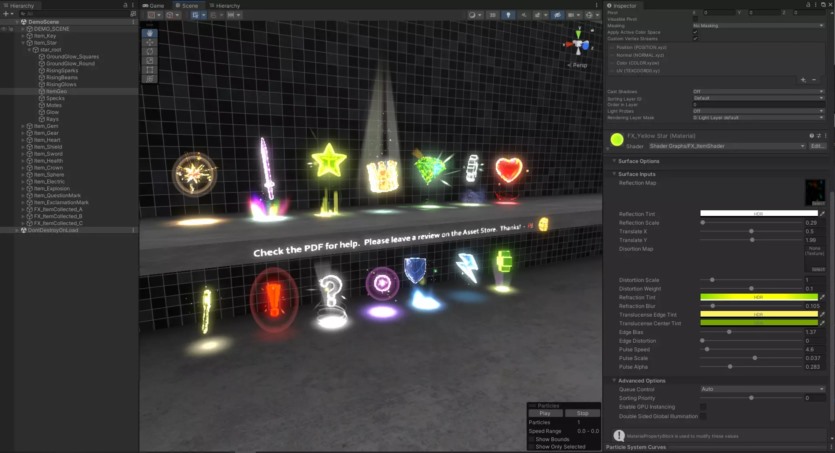
Task: Enable Double Sided Global Illumination checkbox
Action: [703, 417]
